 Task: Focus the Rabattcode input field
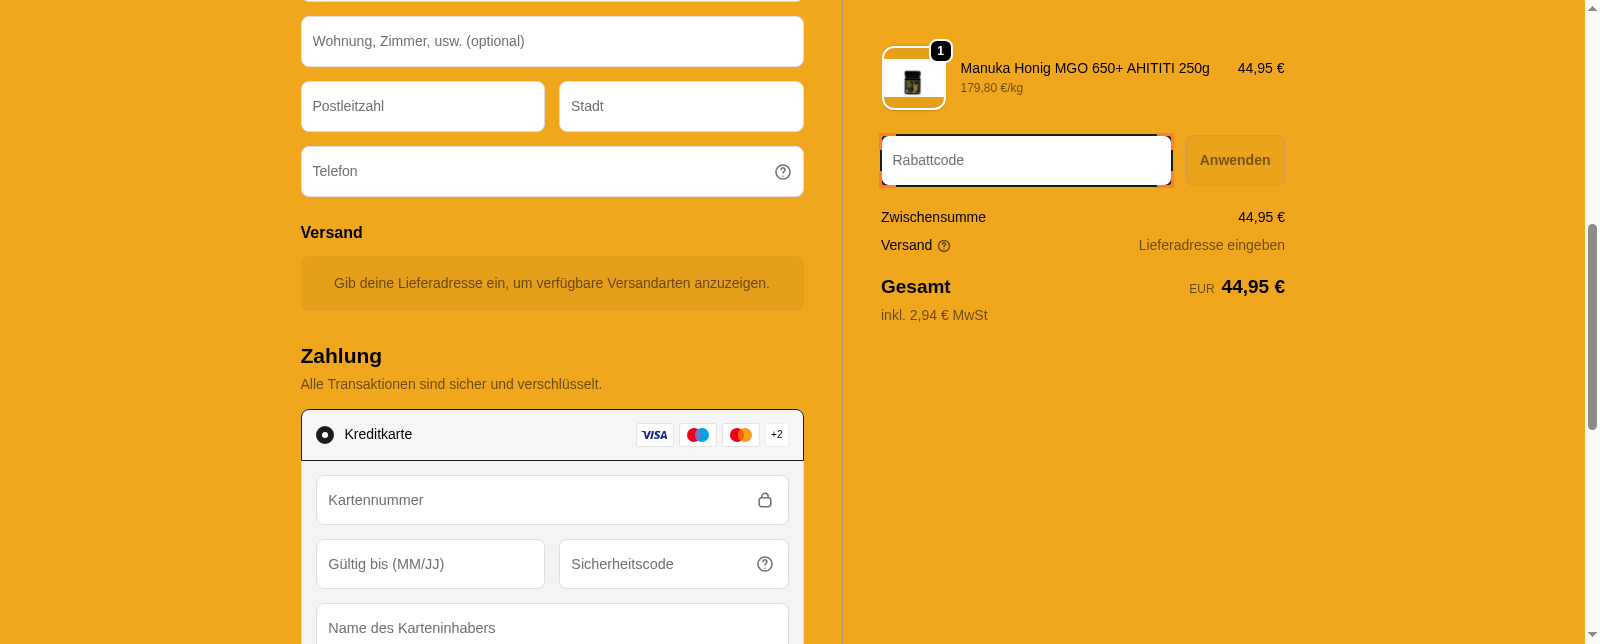[1026, 161]
